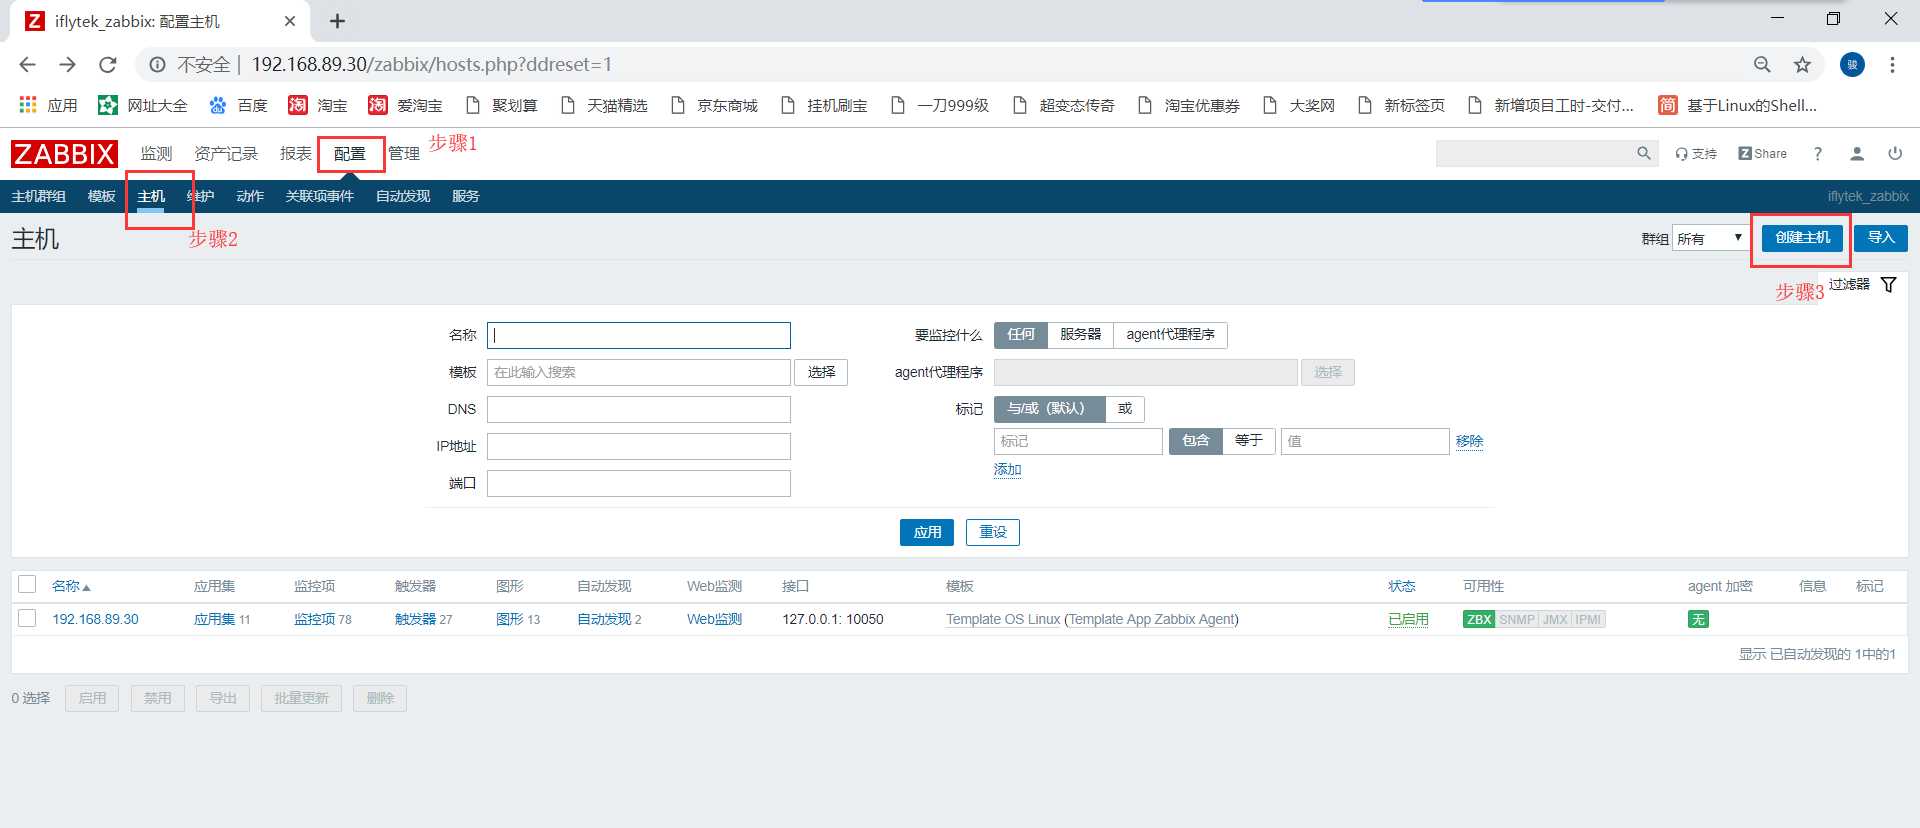Open the 管理 menu
Viewport: 1920px width, 828px height.
(404, 154)
